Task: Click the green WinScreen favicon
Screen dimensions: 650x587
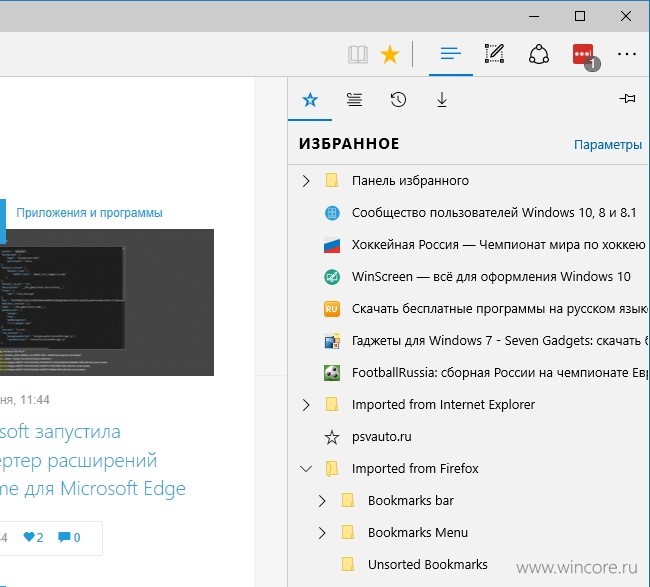Action: point(332,277)
